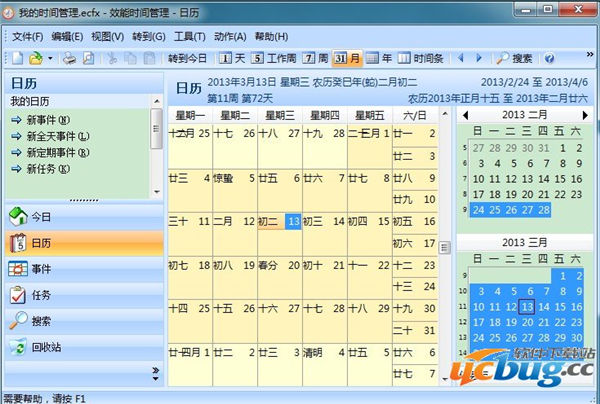Open the dropdown arrow beside the folder icon

pyautogui.click(x=50, y=59)
